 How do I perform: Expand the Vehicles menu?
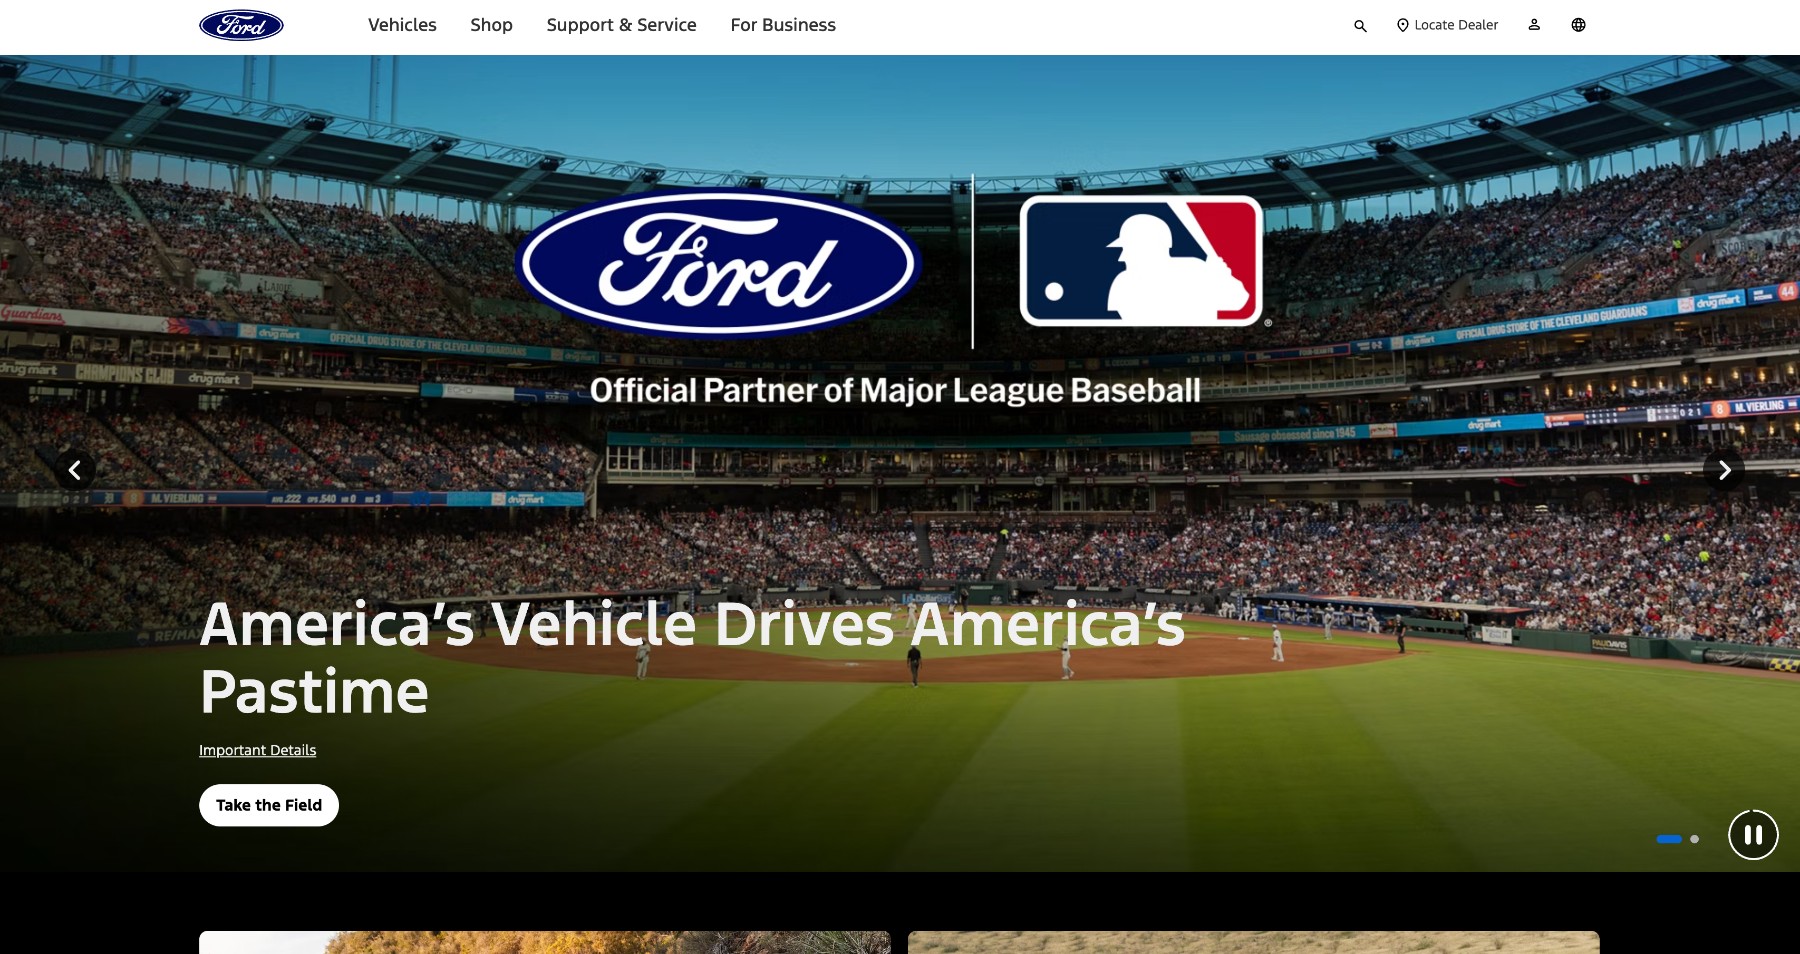click(402, 25)
